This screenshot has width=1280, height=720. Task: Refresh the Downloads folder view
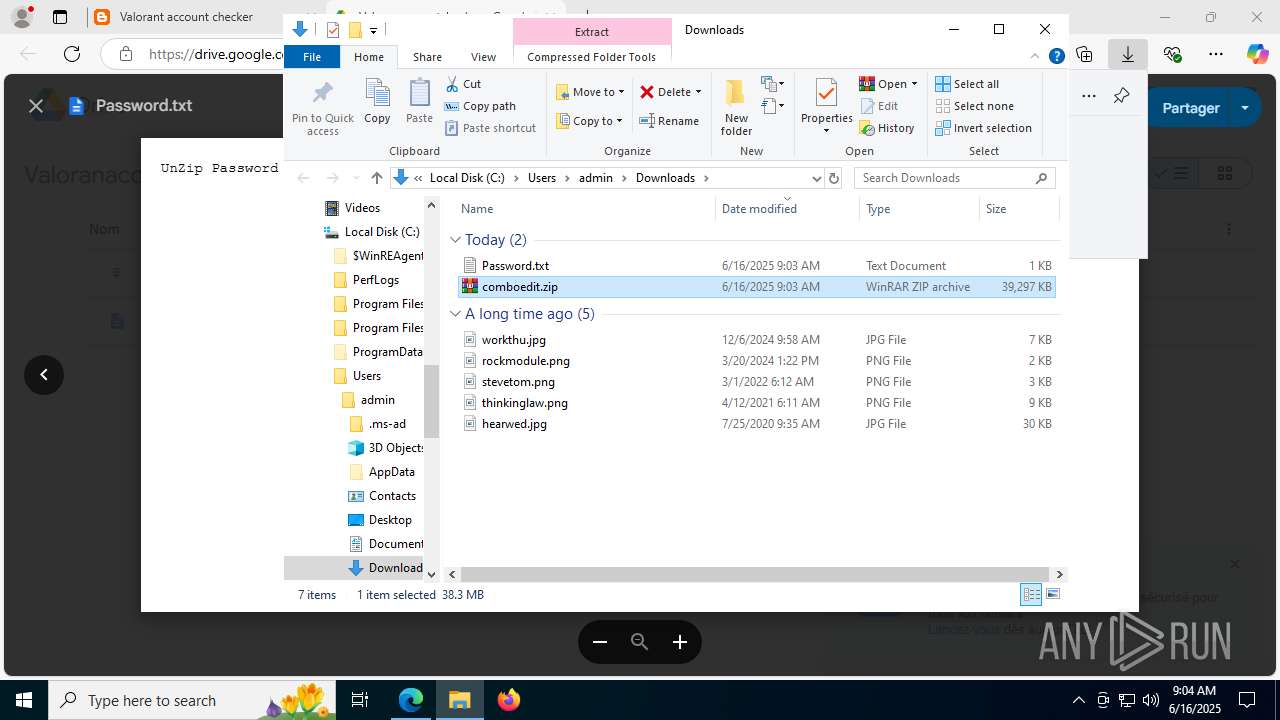click(834, 178)
